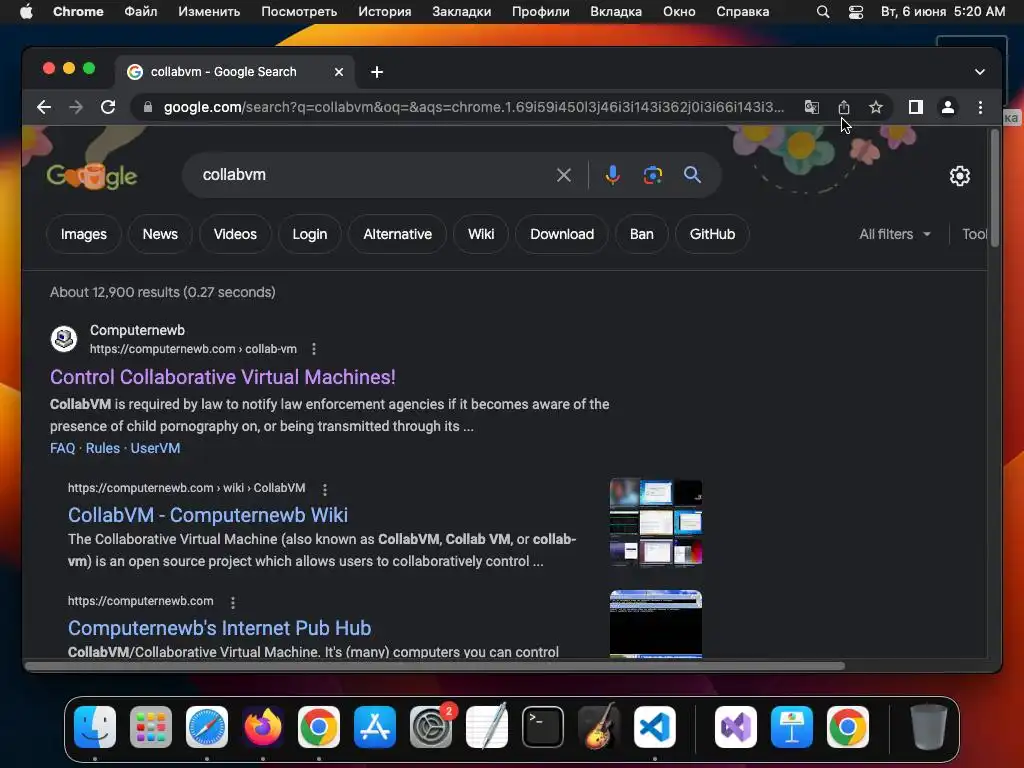Launch Safari from the dock
The width and height of the screenshot is (1024, 768).
[x=207, y=727]
